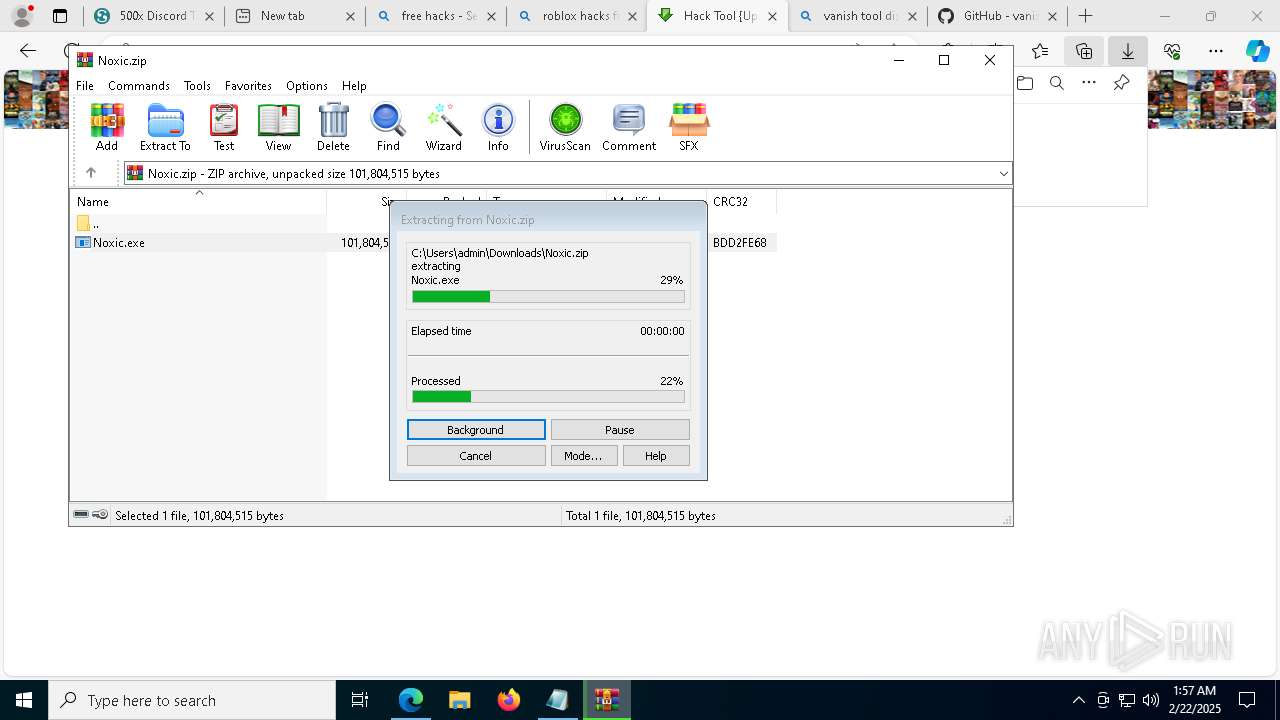Open the Options menu
The height and width of the screenshot is (720, 1280).
[307, 86]
